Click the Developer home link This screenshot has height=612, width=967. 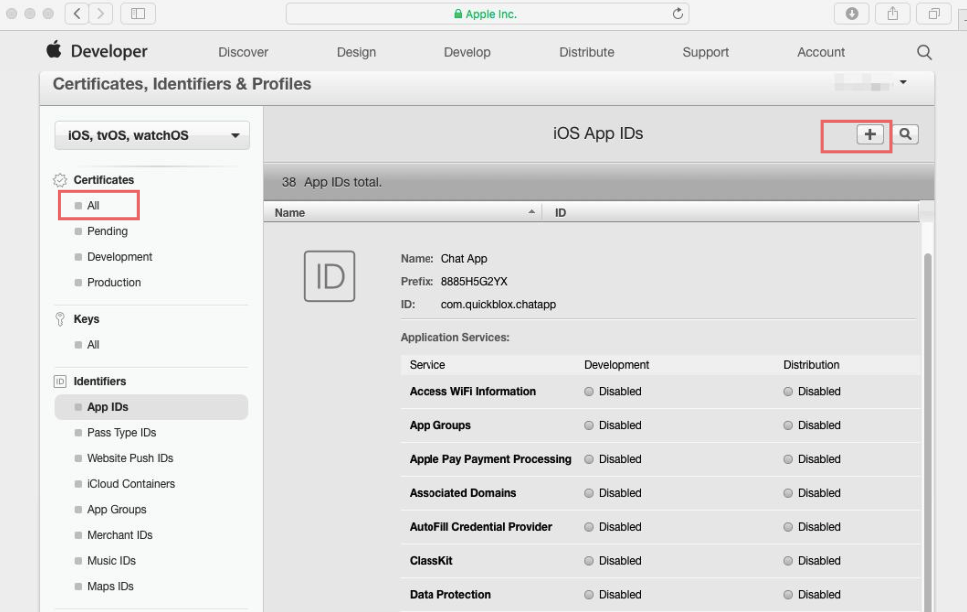pyautogui.click(x=109, y=51)
